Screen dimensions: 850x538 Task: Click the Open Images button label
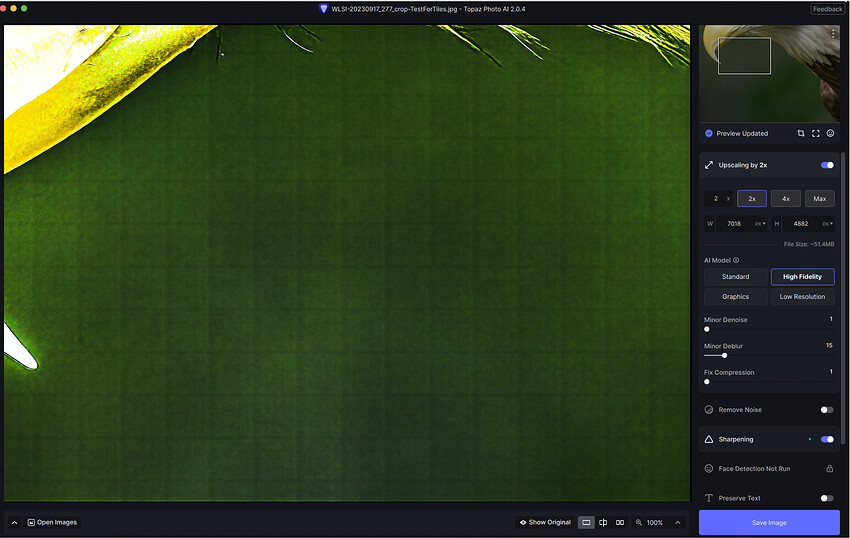point(57,522)
